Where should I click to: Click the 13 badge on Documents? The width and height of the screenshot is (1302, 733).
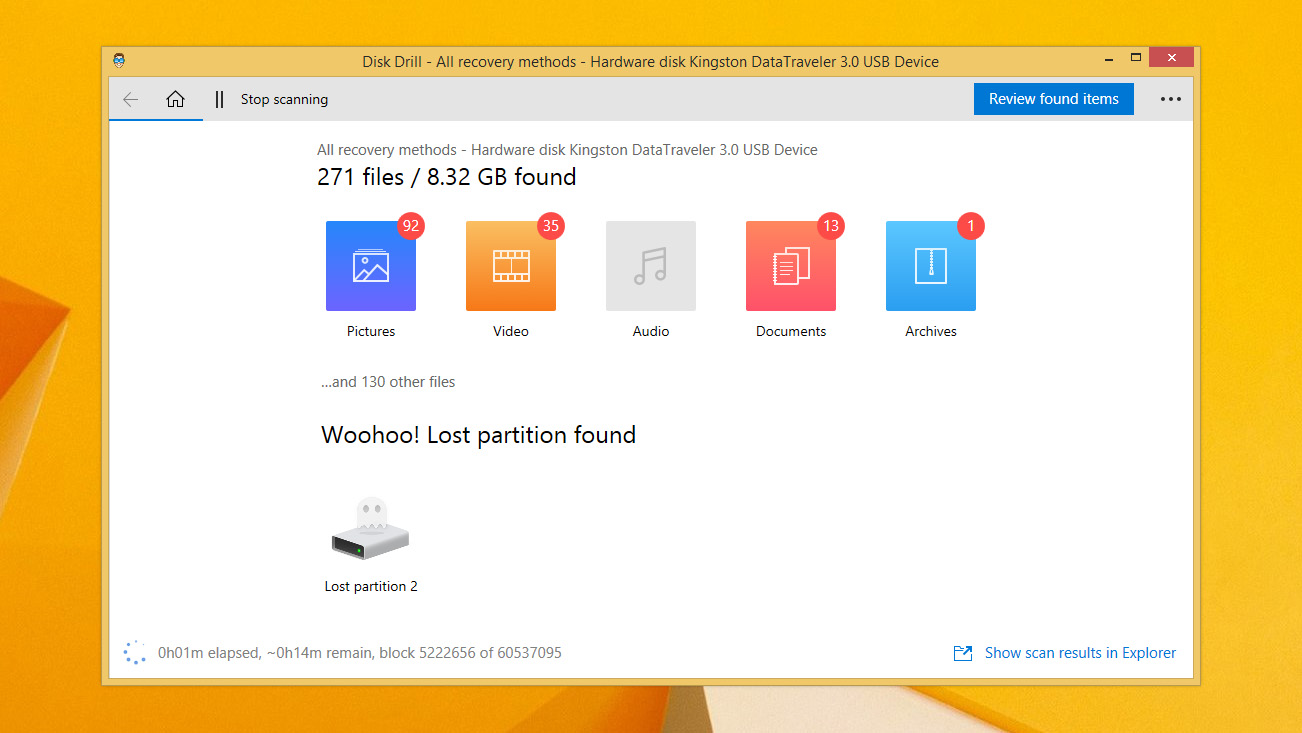click(x=830, y=226)
